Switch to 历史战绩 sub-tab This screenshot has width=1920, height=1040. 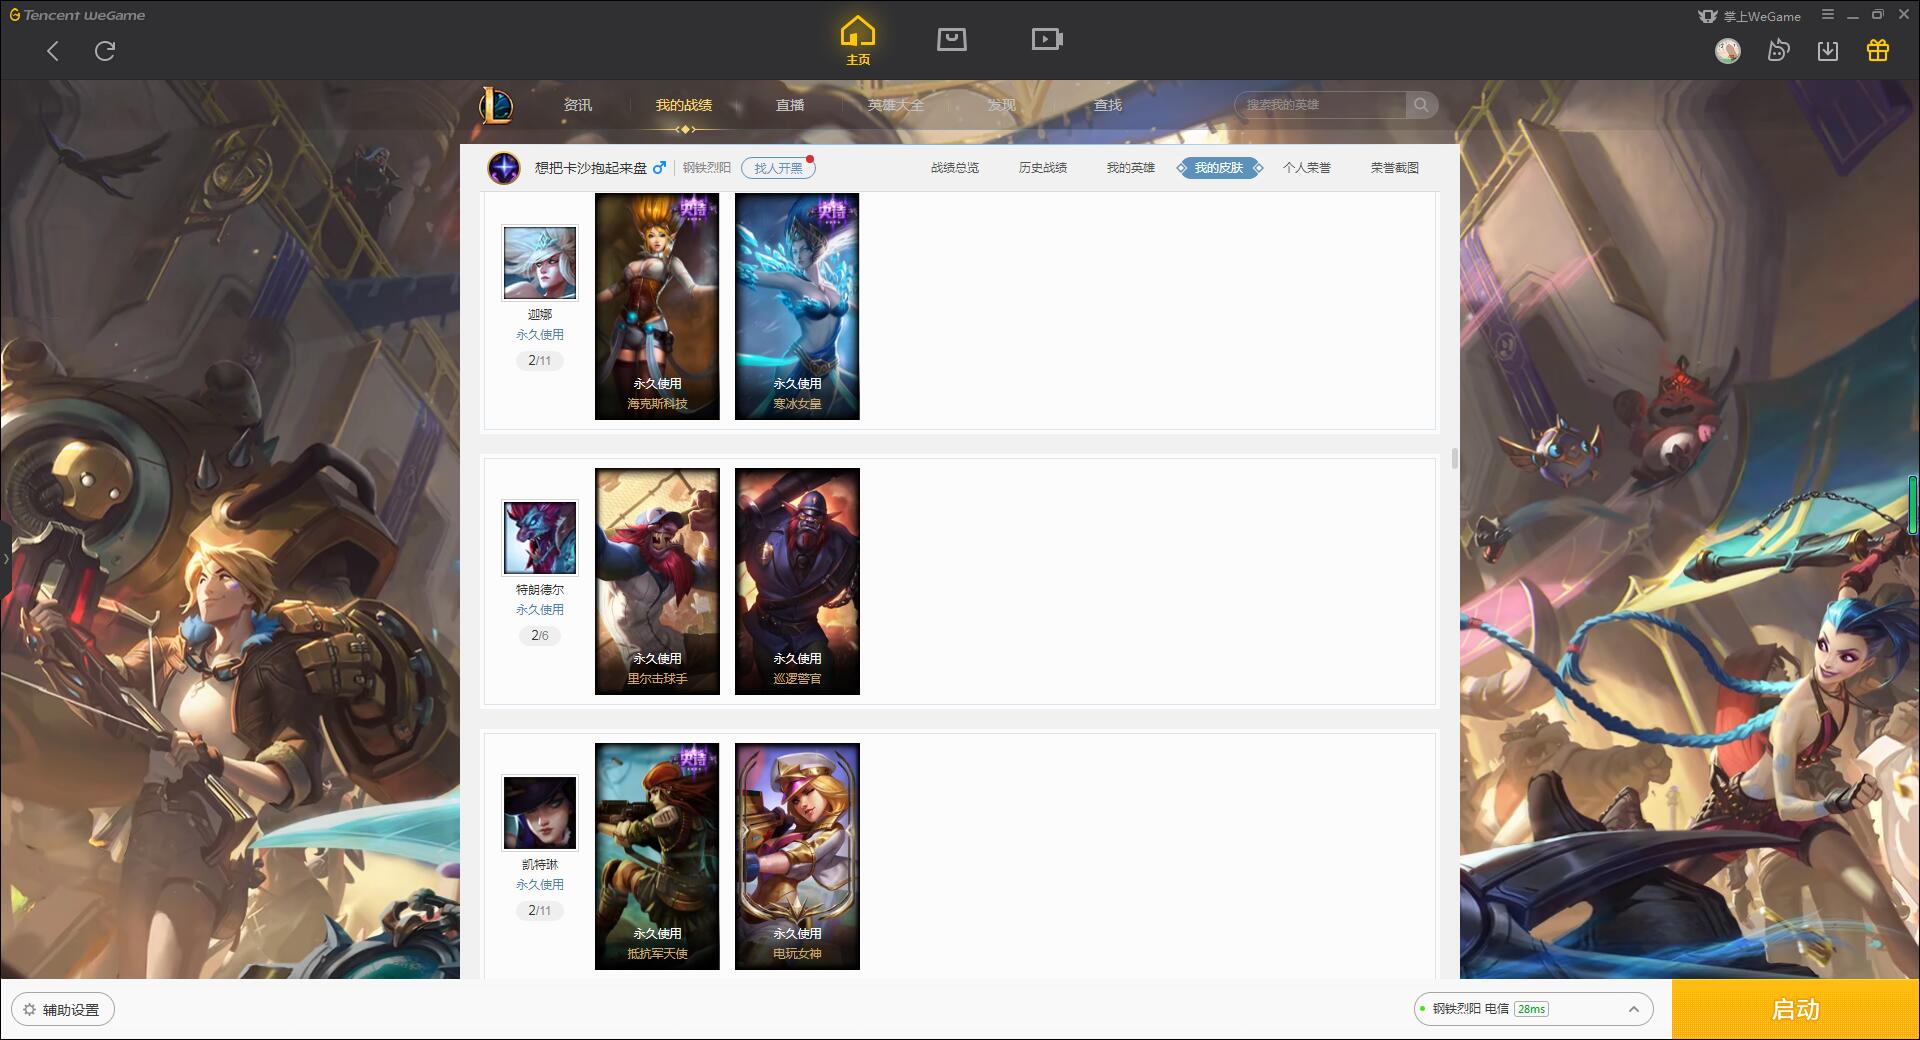click(1043, 168)
